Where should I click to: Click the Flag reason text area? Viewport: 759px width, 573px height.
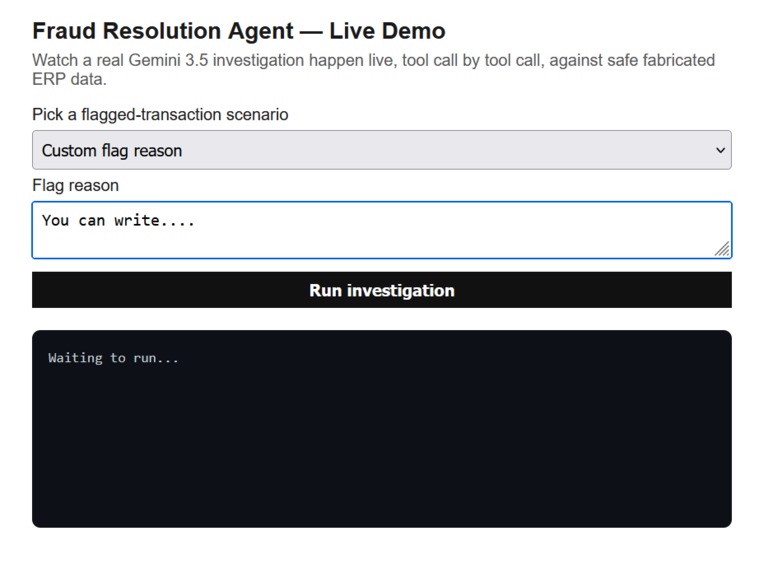point(381,230)
